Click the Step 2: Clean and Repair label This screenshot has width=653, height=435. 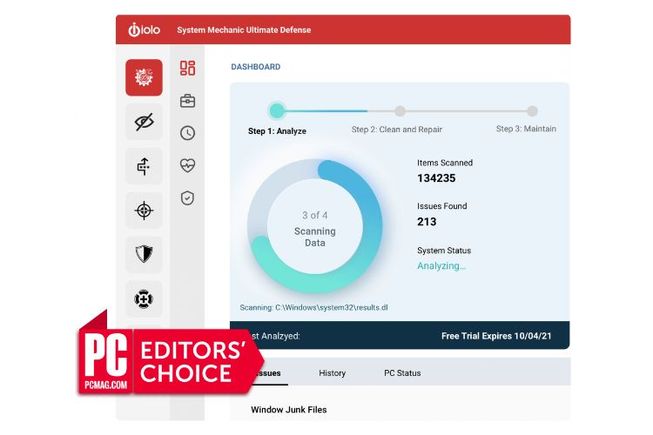[397, 129]
